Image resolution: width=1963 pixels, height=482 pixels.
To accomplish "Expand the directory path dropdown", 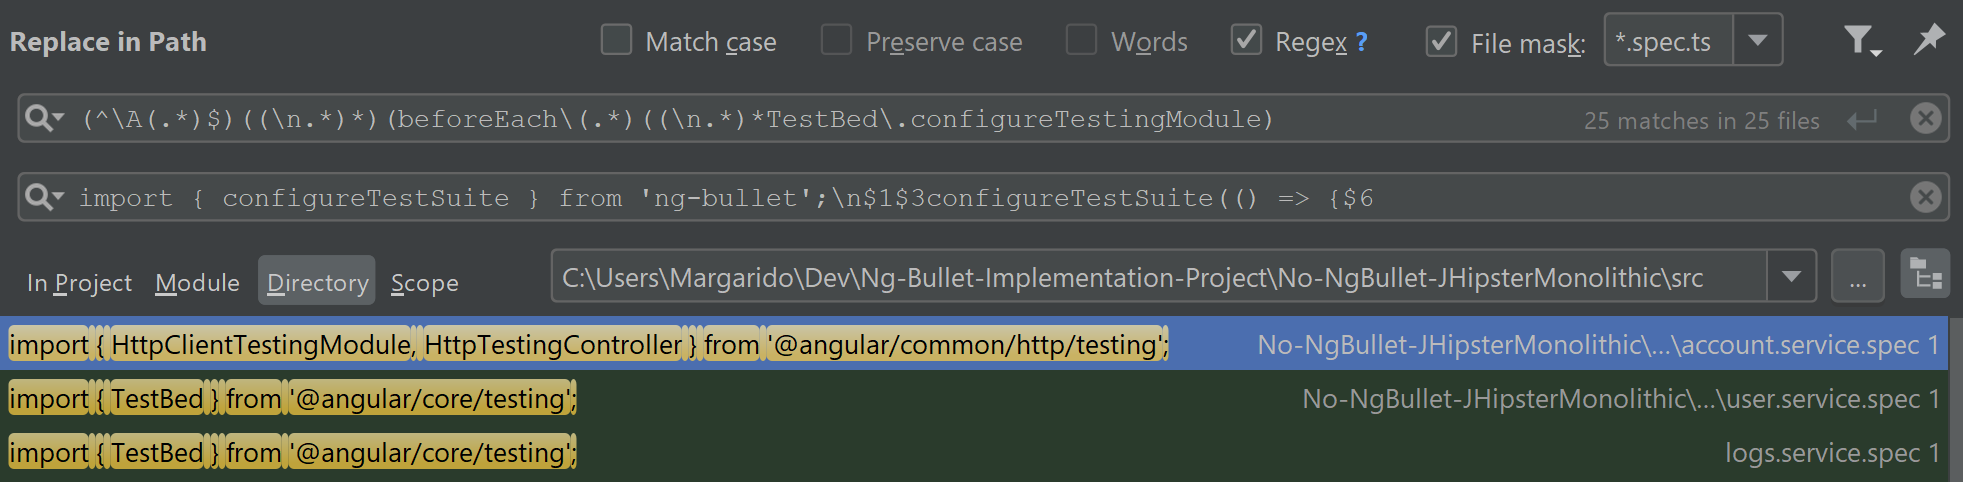I will pos(1791,276).
